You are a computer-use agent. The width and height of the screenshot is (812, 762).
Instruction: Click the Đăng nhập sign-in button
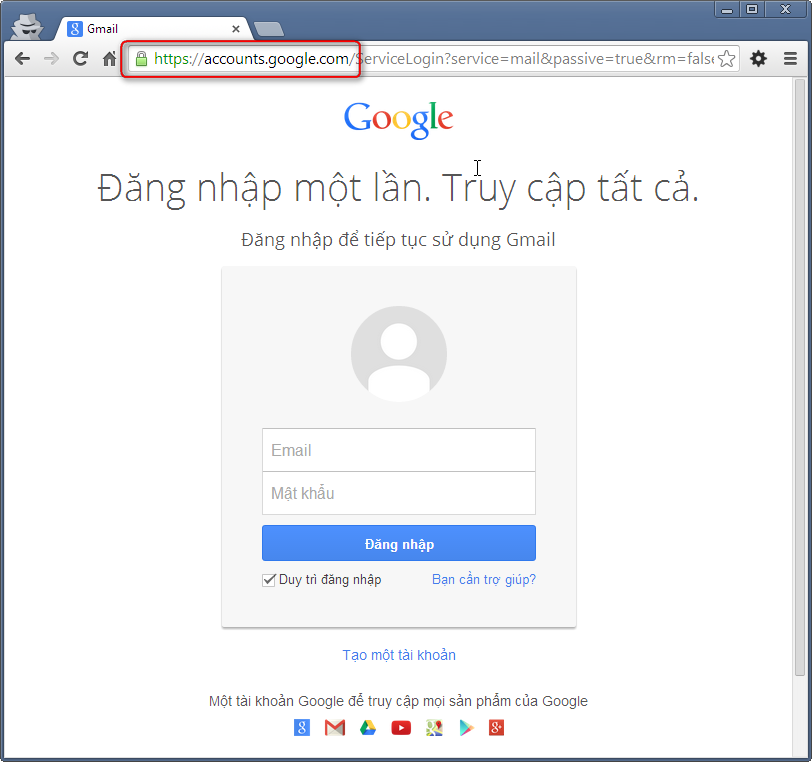pyautogui.click(x=399, y=543)
